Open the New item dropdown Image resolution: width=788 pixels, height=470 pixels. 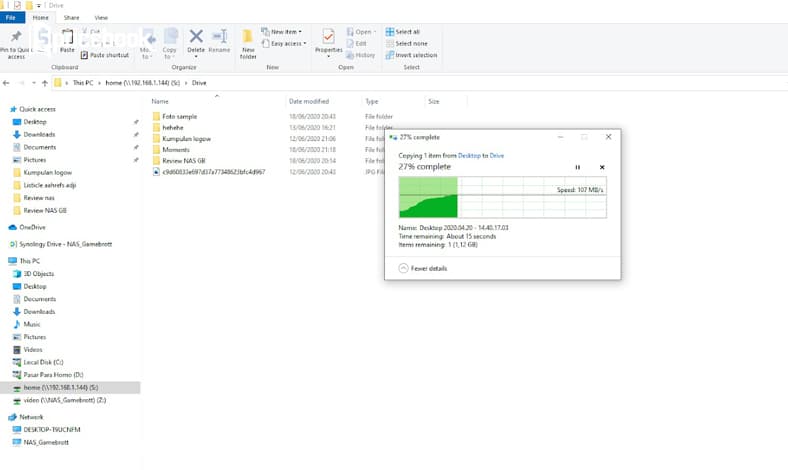[x=281, y=32]
